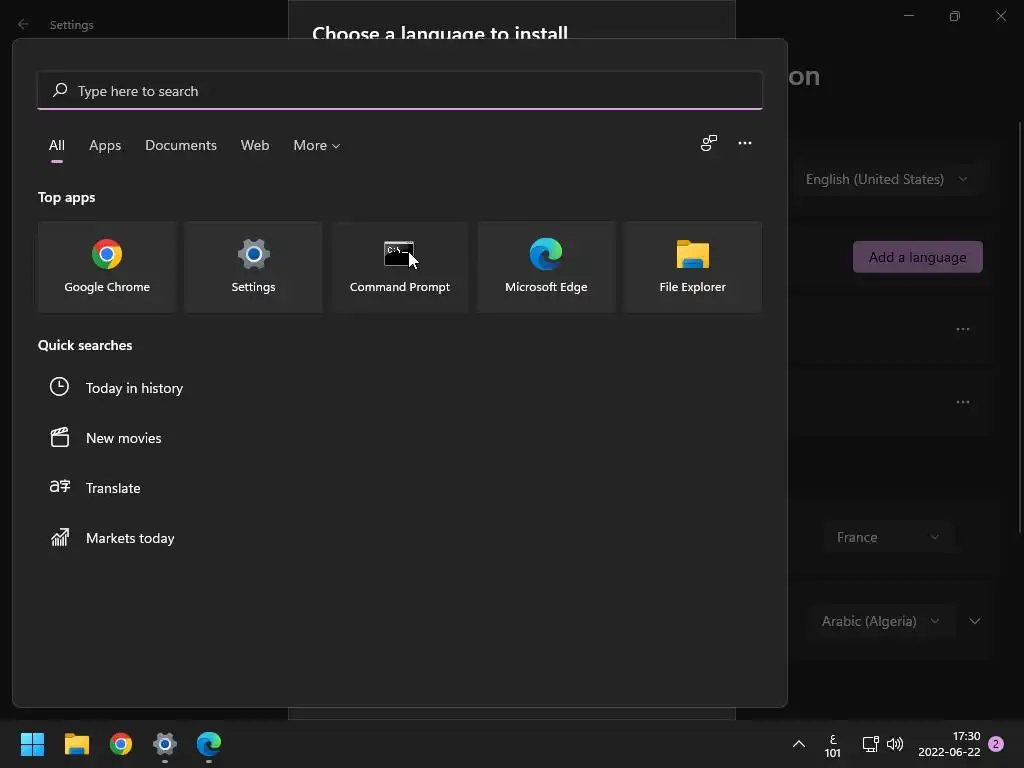Click the Settings window back arrow
The image size is (1024, 768).
pos(23,24)
